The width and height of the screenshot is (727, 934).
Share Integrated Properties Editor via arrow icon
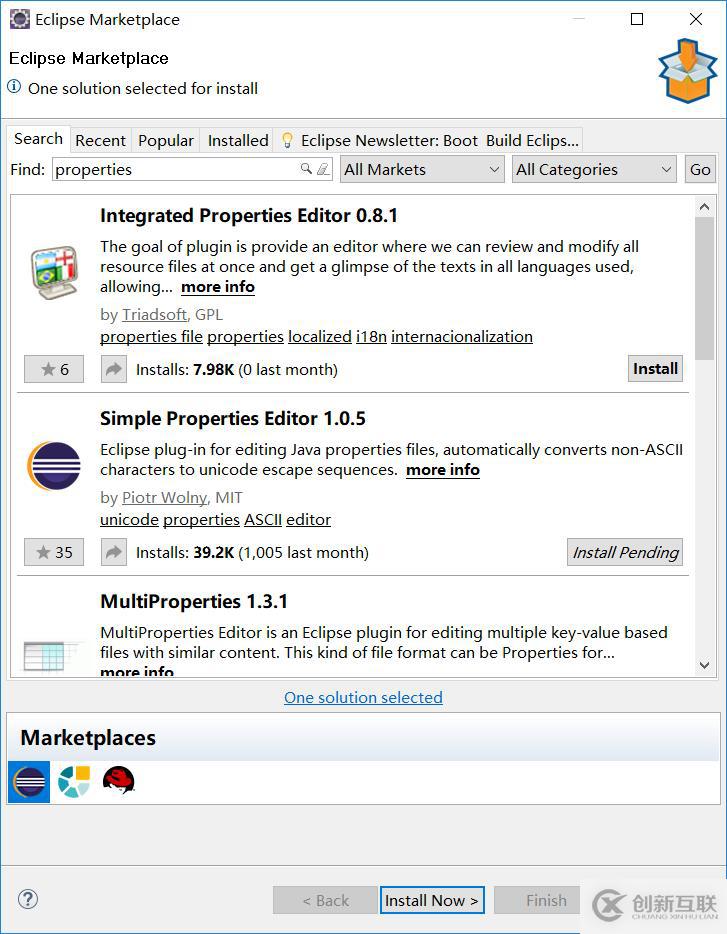tap(113, 369)
